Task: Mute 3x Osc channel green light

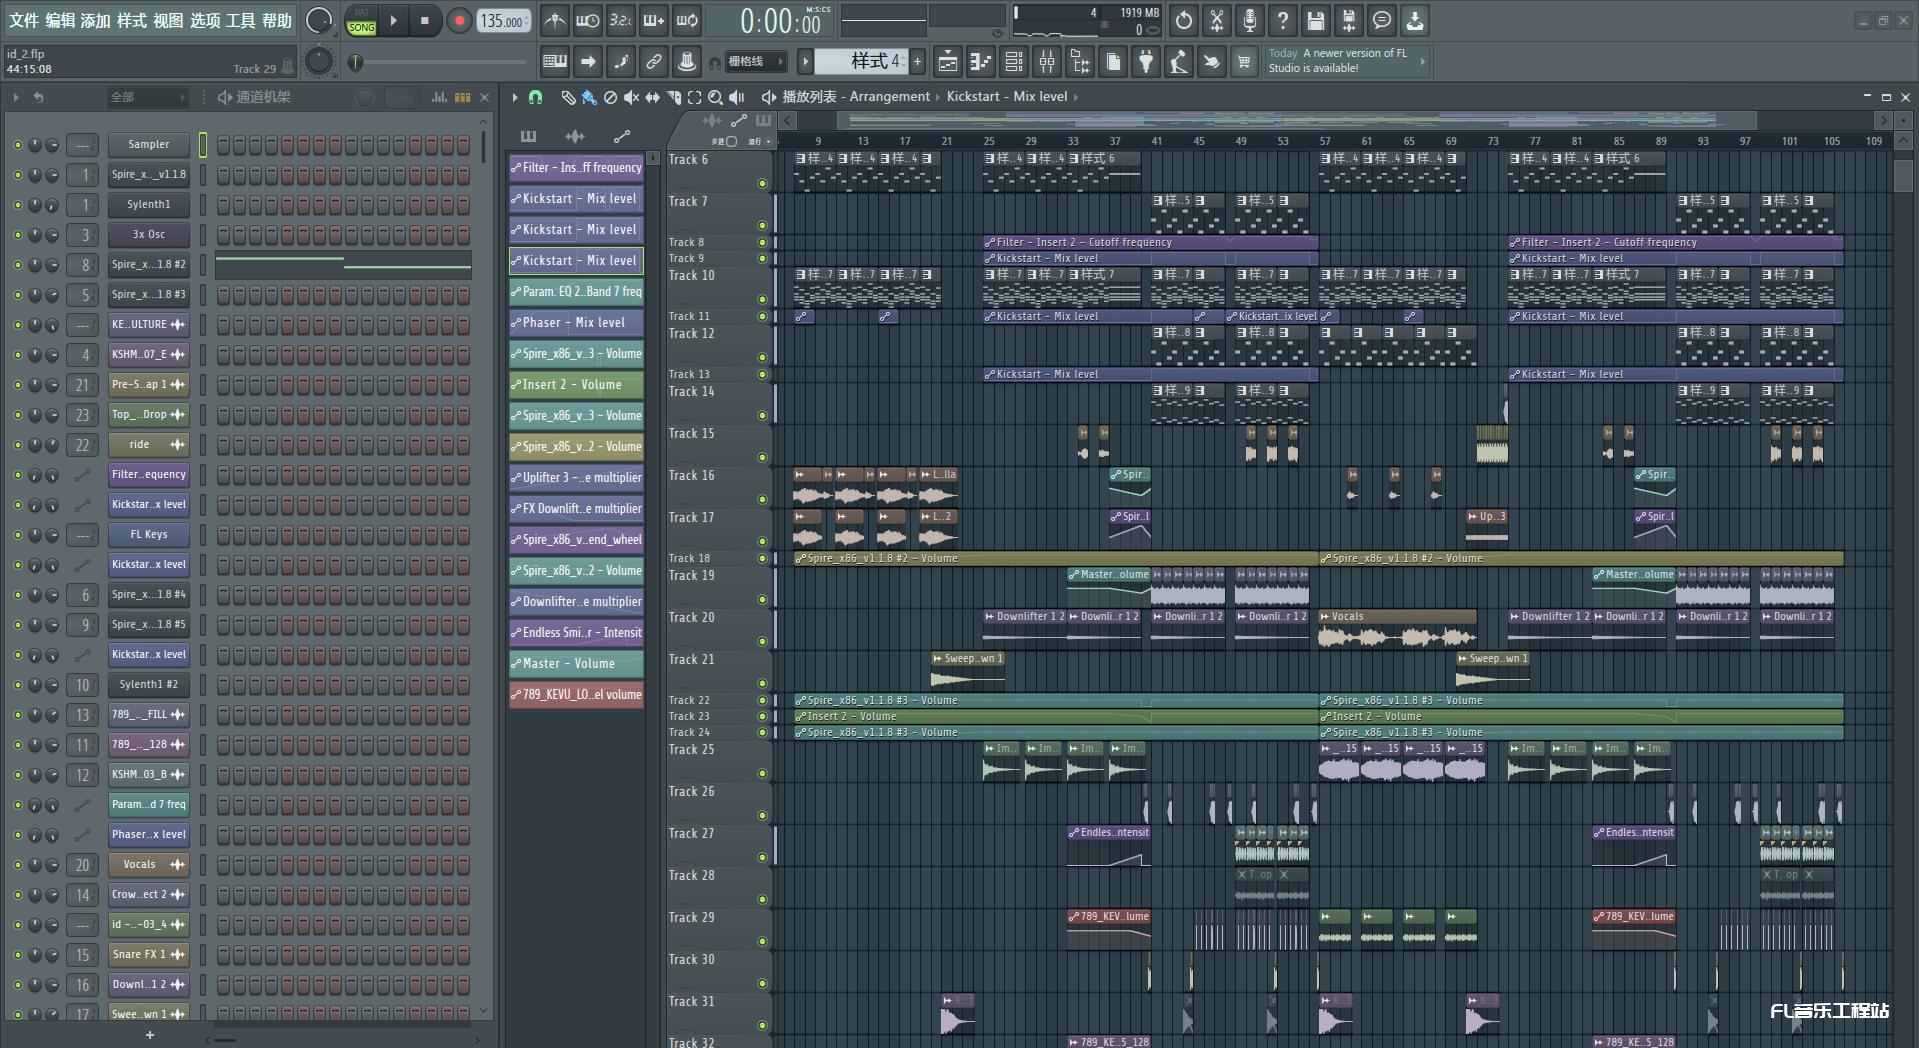Action: 17,235
